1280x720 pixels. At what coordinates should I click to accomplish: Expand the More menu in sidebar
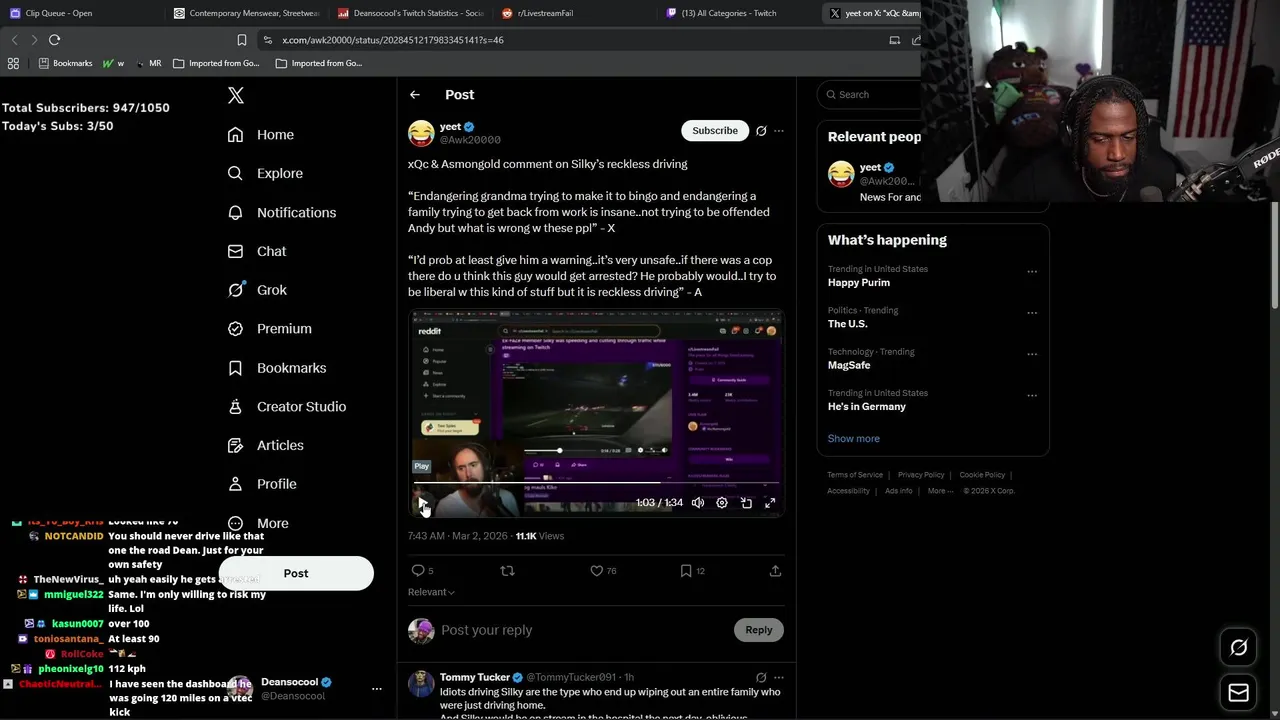click(258, 523)
